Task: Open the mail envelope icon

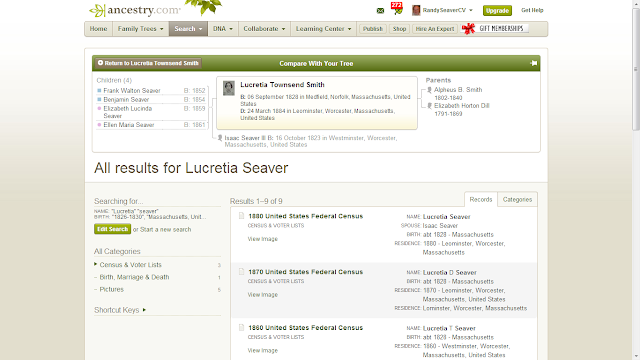Action: pos(380,11)
